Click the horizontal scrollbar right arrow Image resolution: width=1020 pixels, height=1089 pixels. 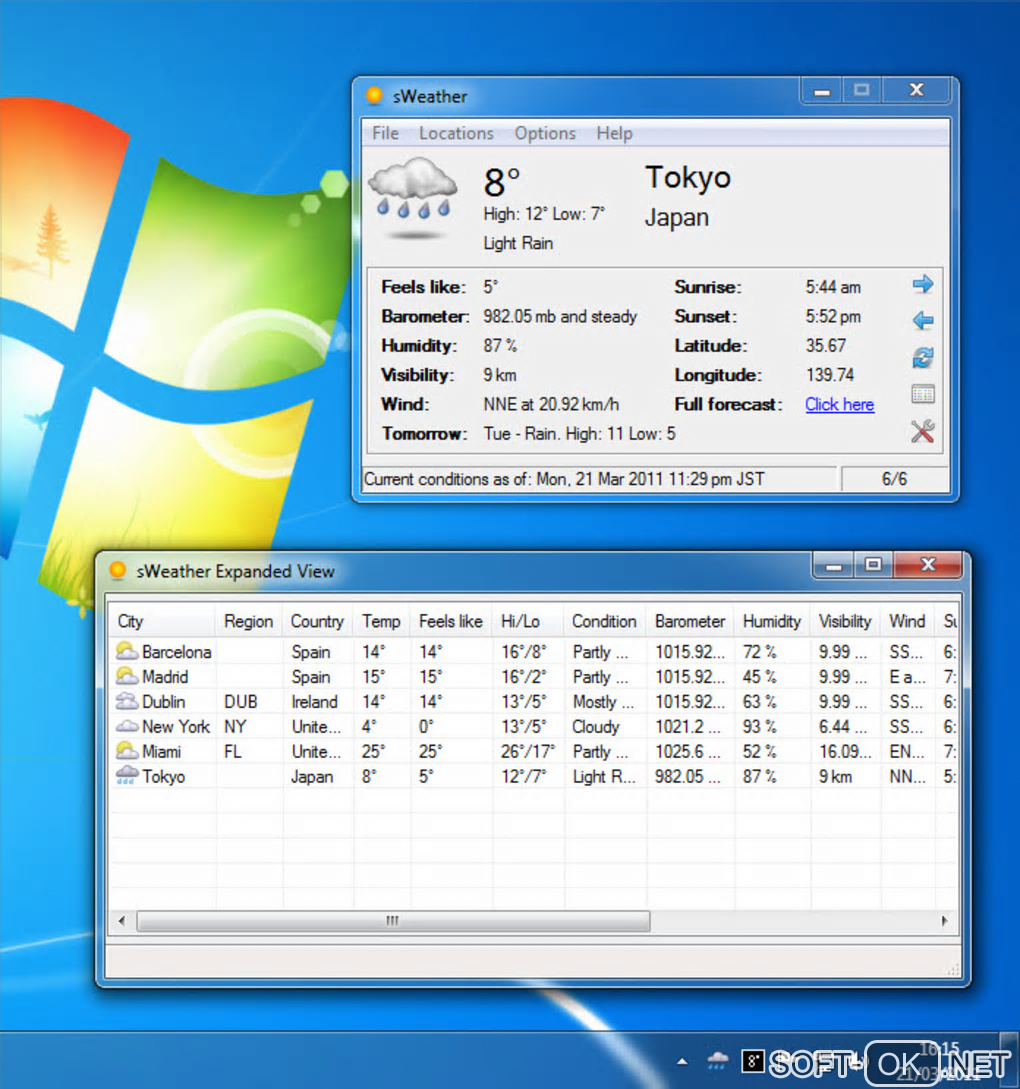coord(943,921)
